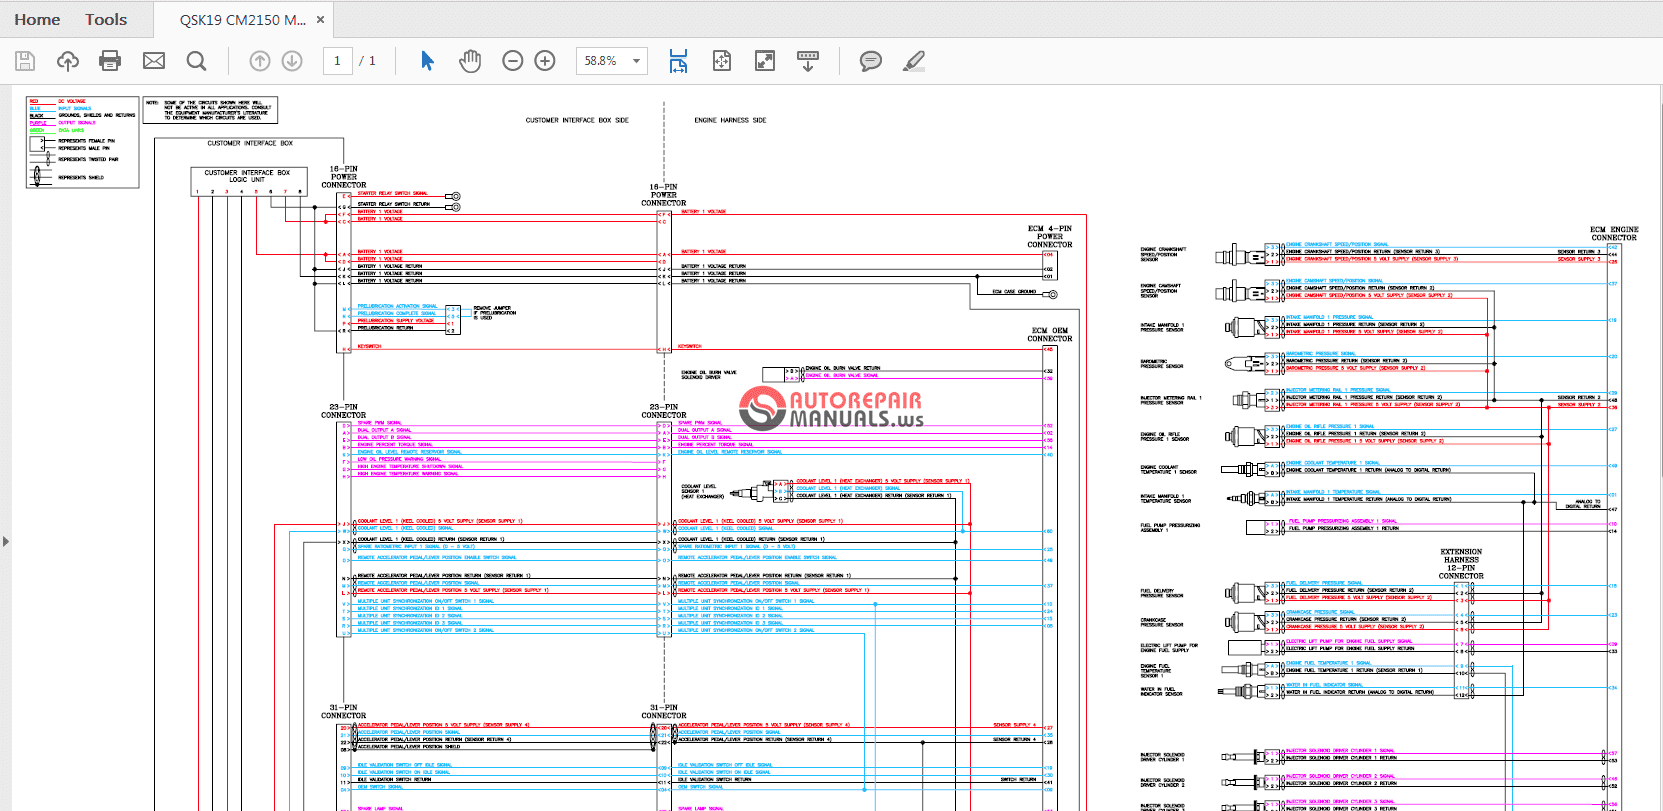Screen dimensions: 1663x811
Task: Select the QSK19 CM2150 document tab
Action: click(x=243, y=19)
